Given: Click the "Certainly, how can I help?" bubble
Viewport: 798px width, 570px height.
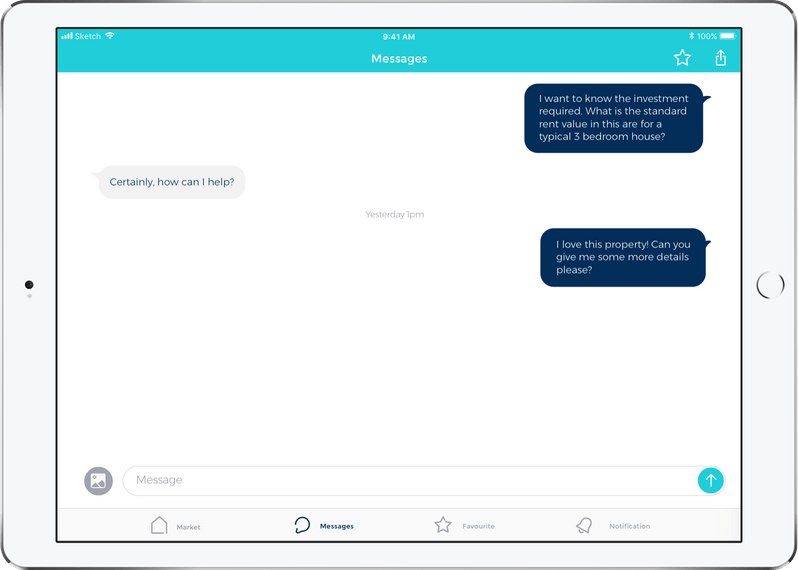Looking at the screenshot, I should click(x=172, y=182).
